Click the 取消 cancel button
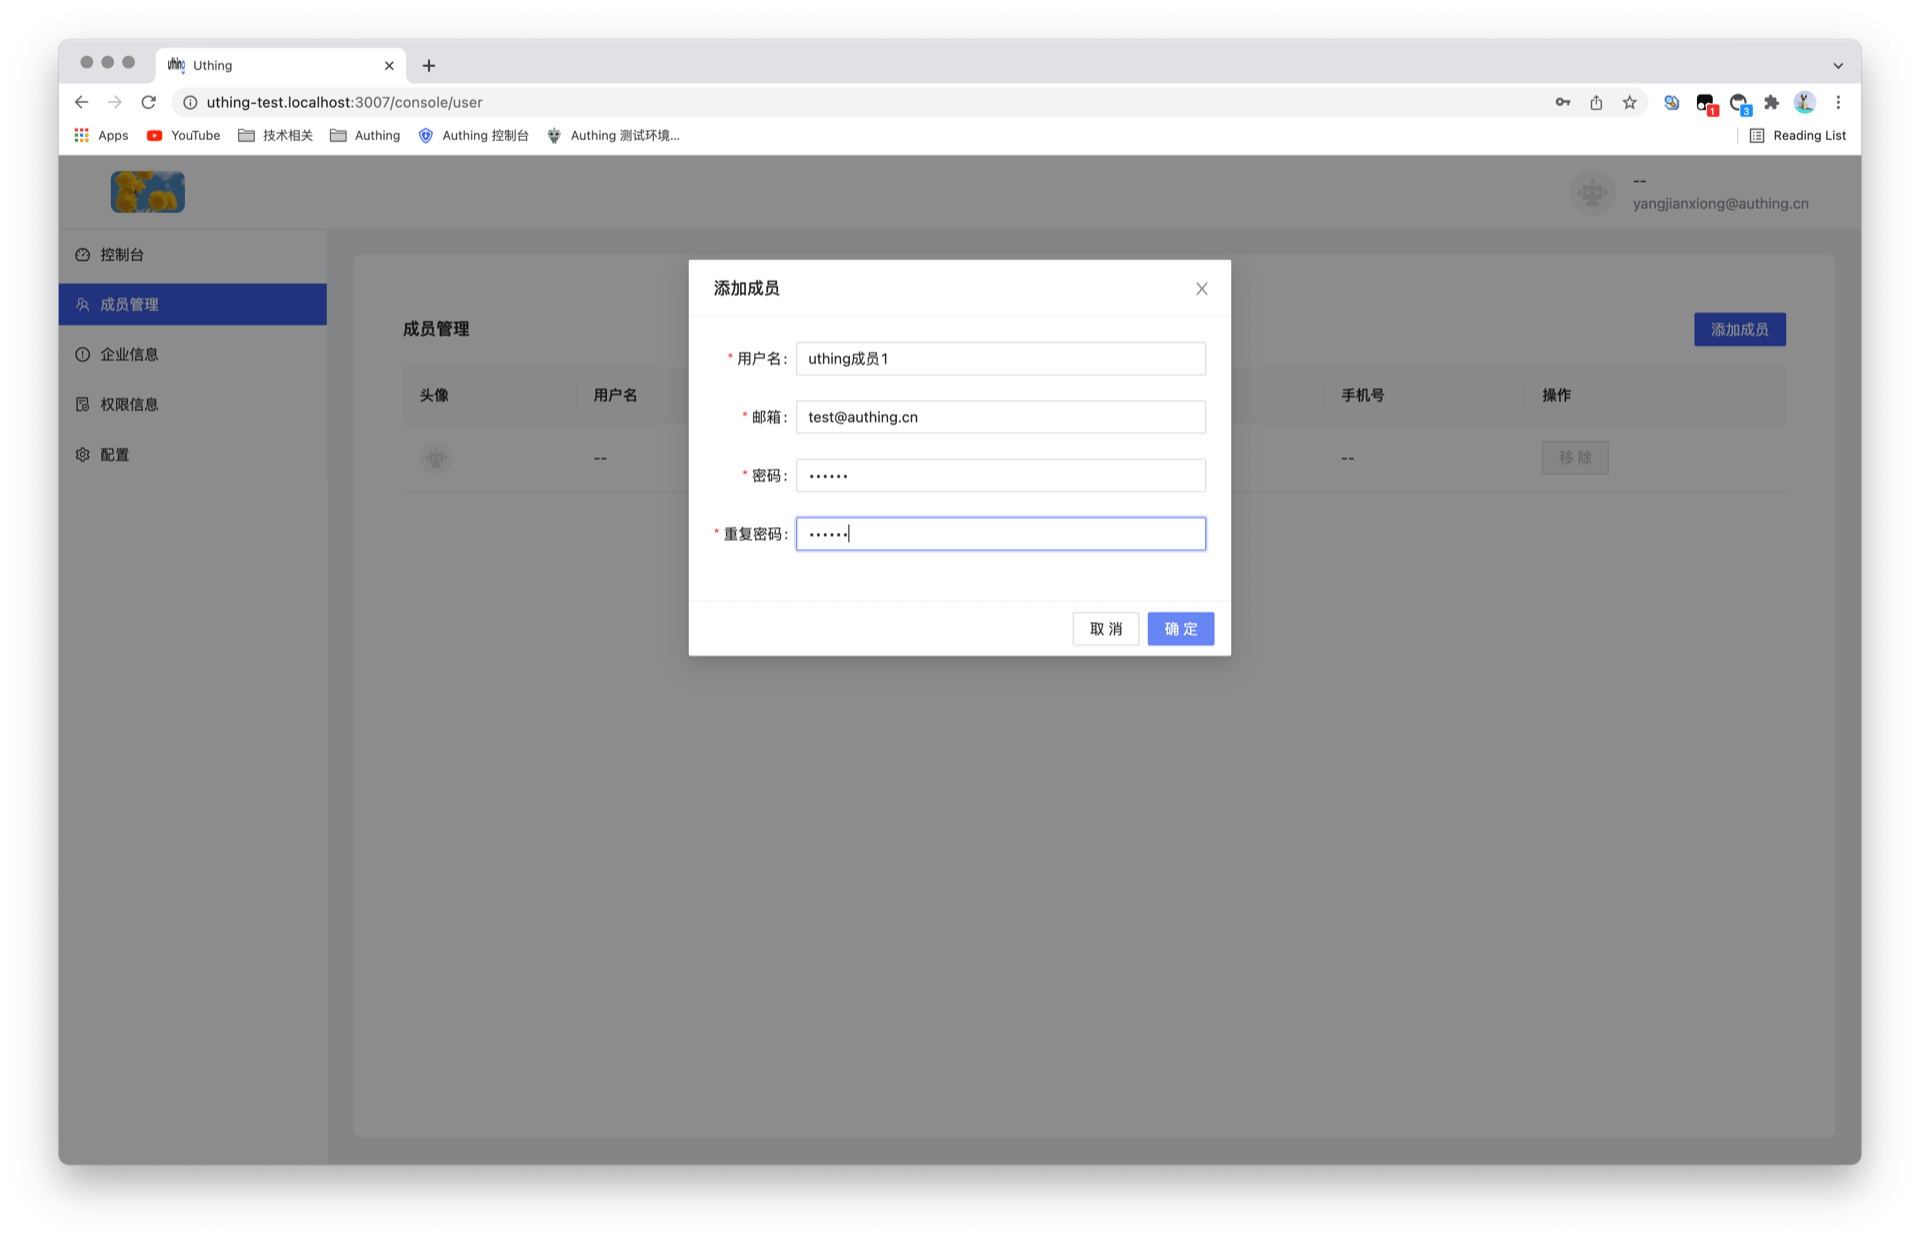1920x1242 pixels. (1105, 629)
